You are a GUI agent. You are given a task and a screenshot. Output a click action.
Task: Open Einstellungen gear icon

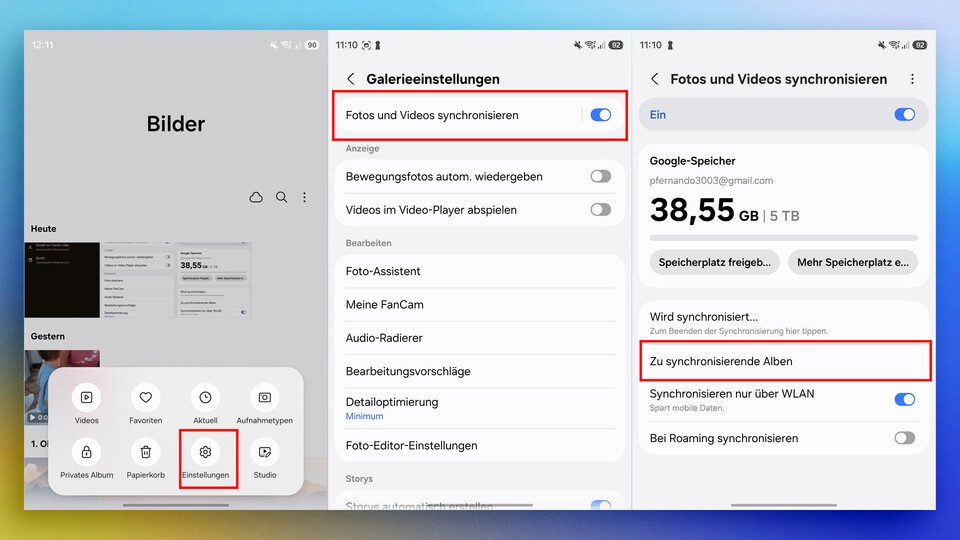point(205,452)
